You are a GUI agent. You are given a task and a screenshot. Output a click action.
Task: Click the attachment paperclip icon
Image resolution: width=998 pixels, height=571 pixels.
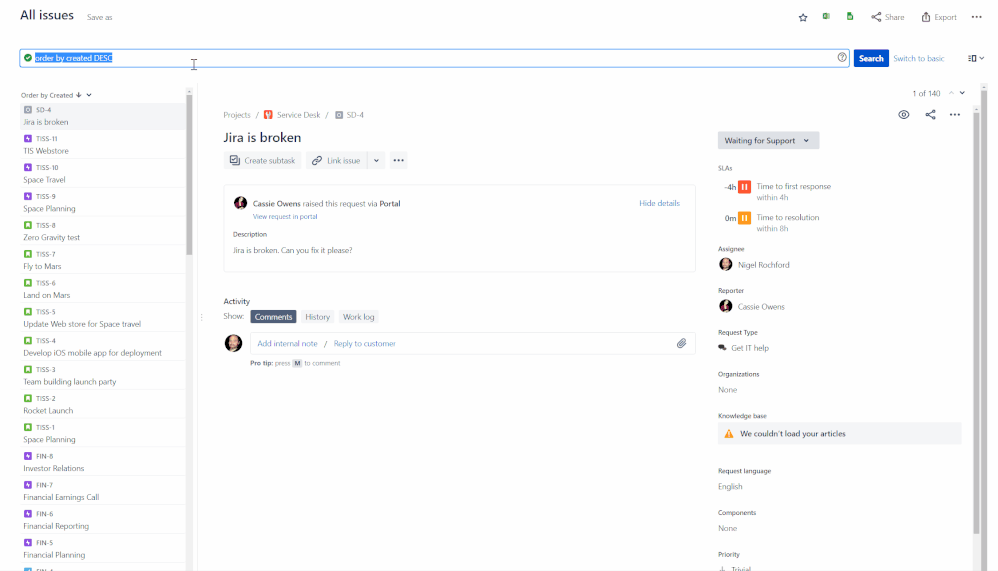coord(682,344)
